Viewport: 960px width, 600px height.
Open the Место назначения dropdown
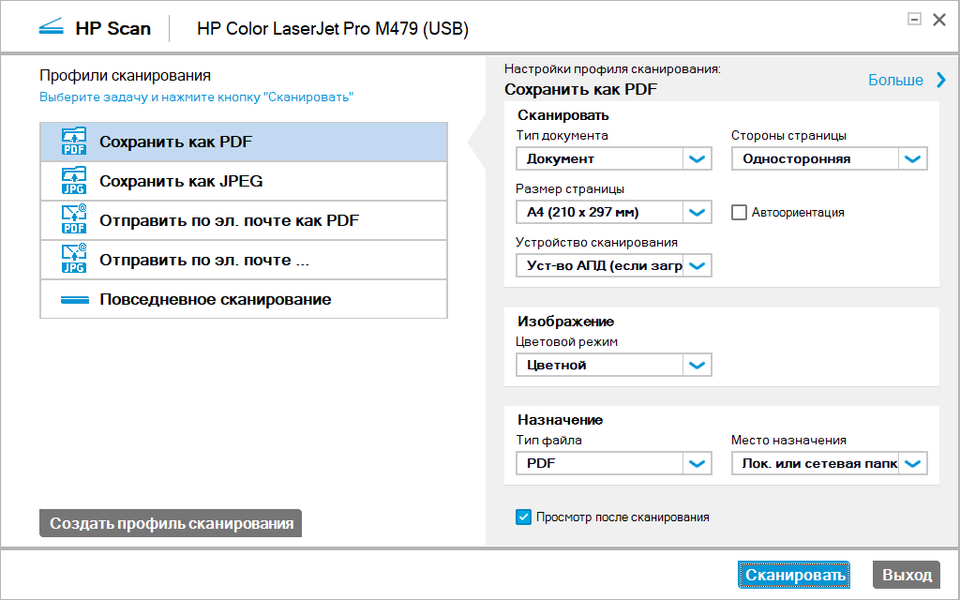point(914,463)
